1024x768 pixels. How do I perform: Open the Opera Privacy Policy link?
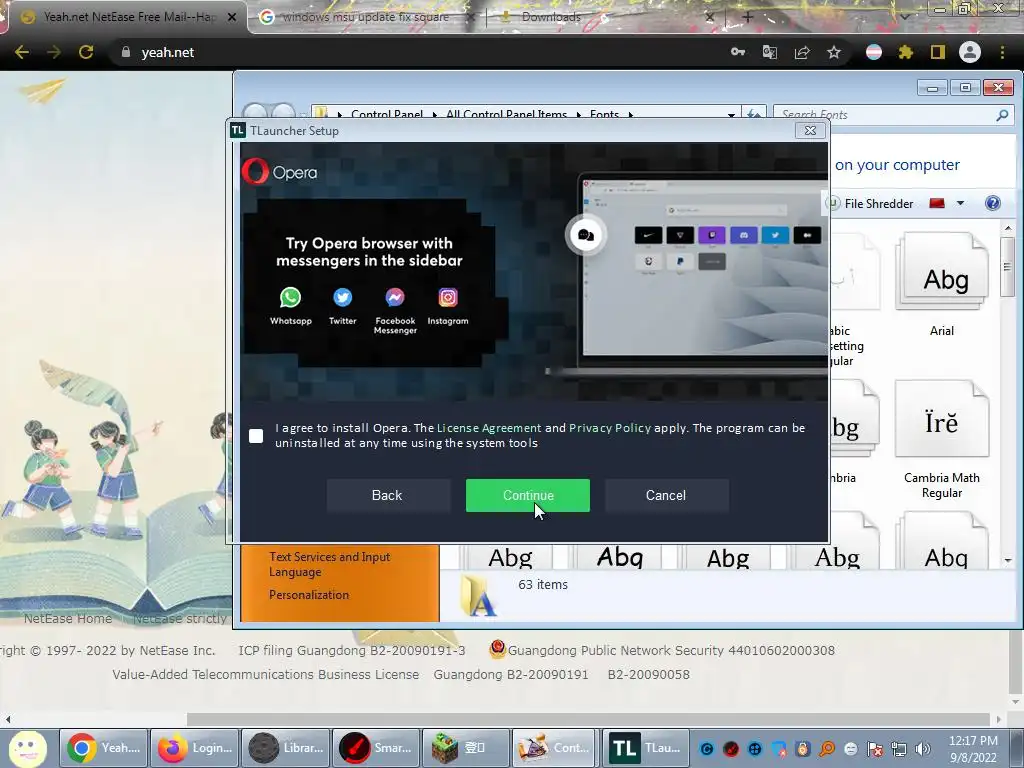click(x=610, y=428)
